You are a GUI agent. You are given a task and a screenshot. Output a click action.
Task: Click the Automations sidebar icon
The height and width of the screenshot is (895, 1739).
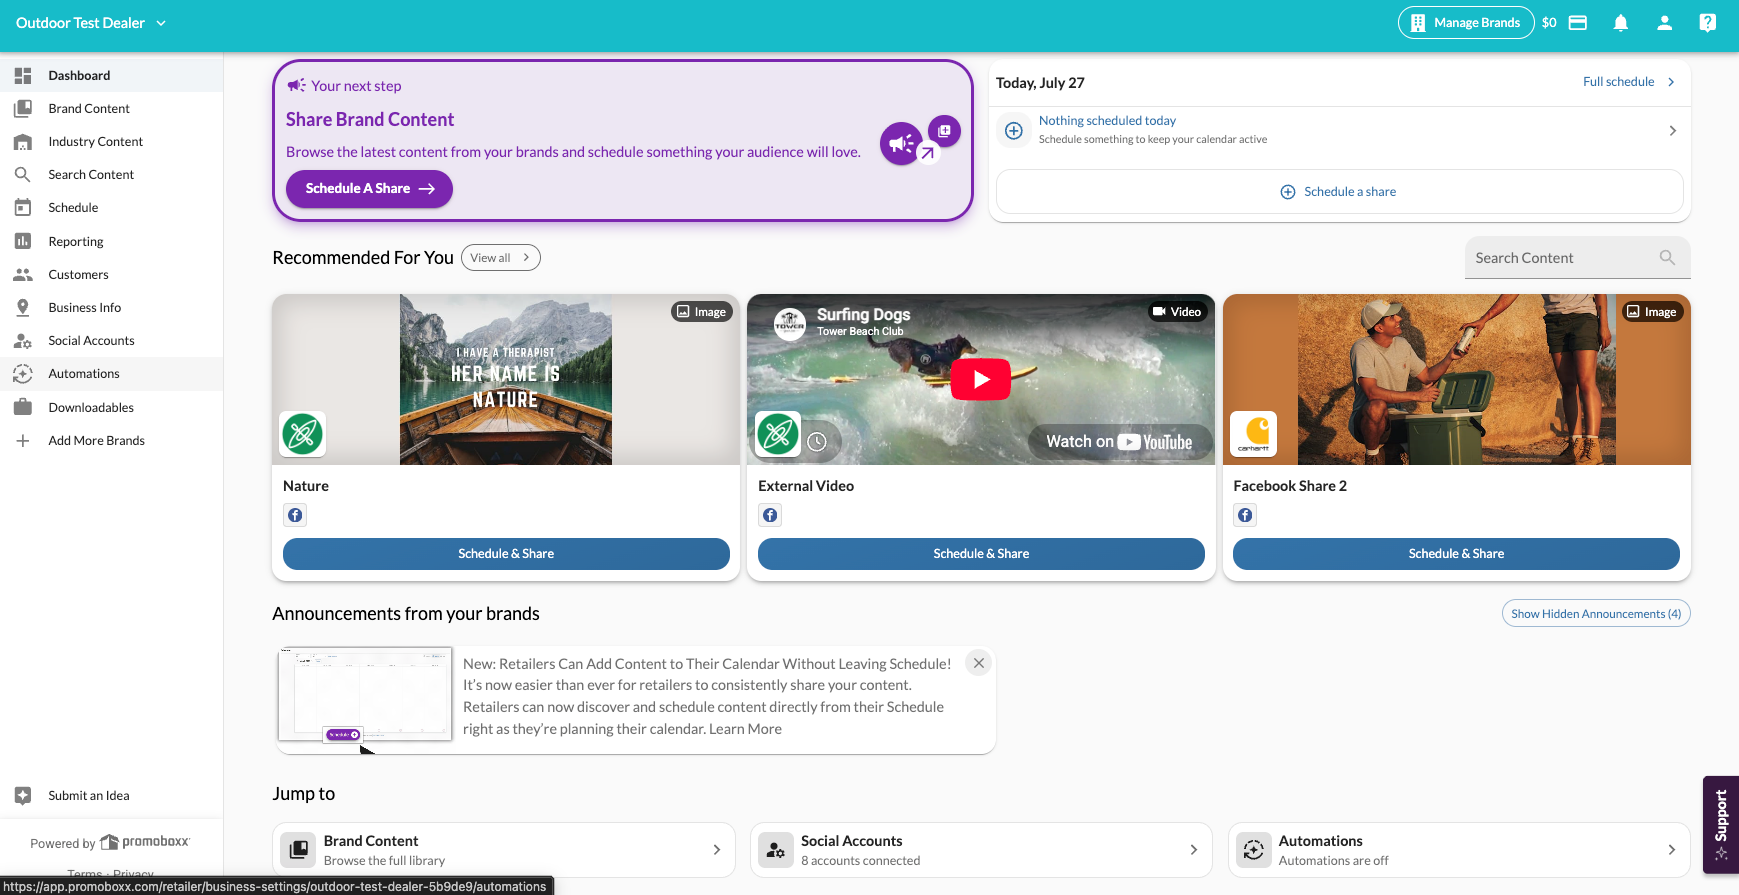click(23, 373)
